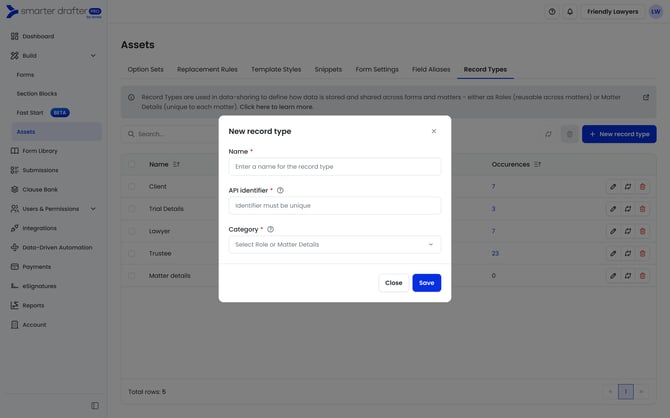Image resolution: width=670 pixels, height=418 pixels.
Task: Click the Friendly Lawyers account button
Action: coord(613,12)
